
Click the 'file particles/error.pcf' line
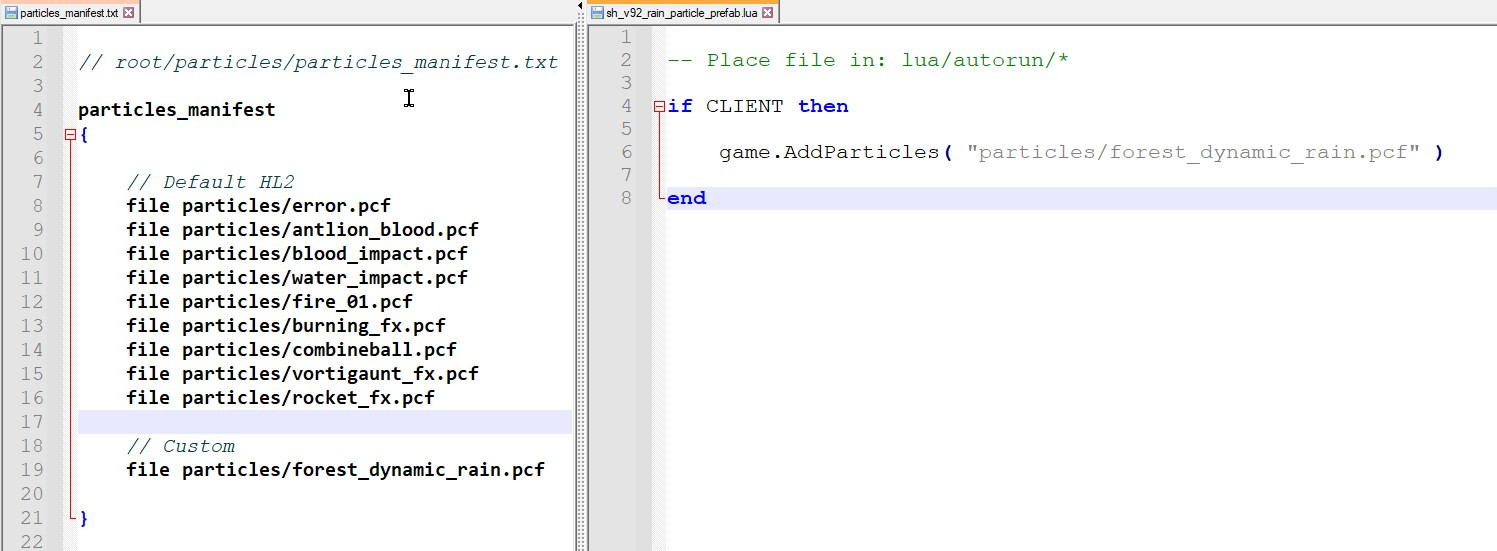click(x=258, y=206)
